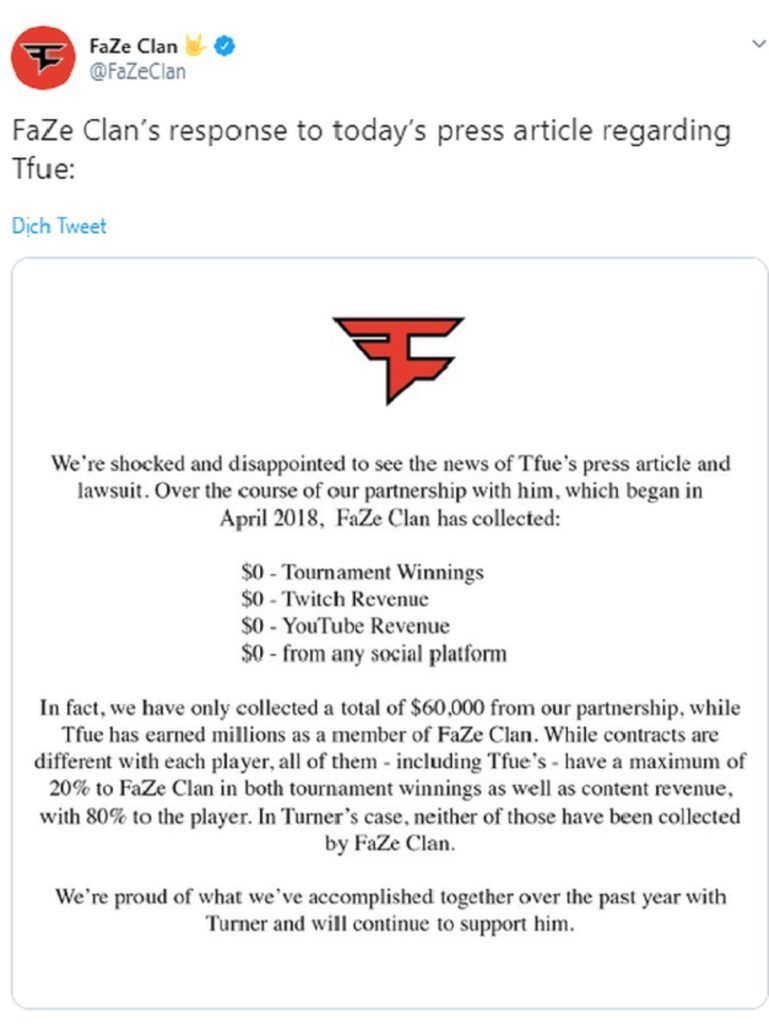Open the FaZe Clan display name link
Image resolution: width=769 pixels, height=1024 pixels.
click(133, 46)
